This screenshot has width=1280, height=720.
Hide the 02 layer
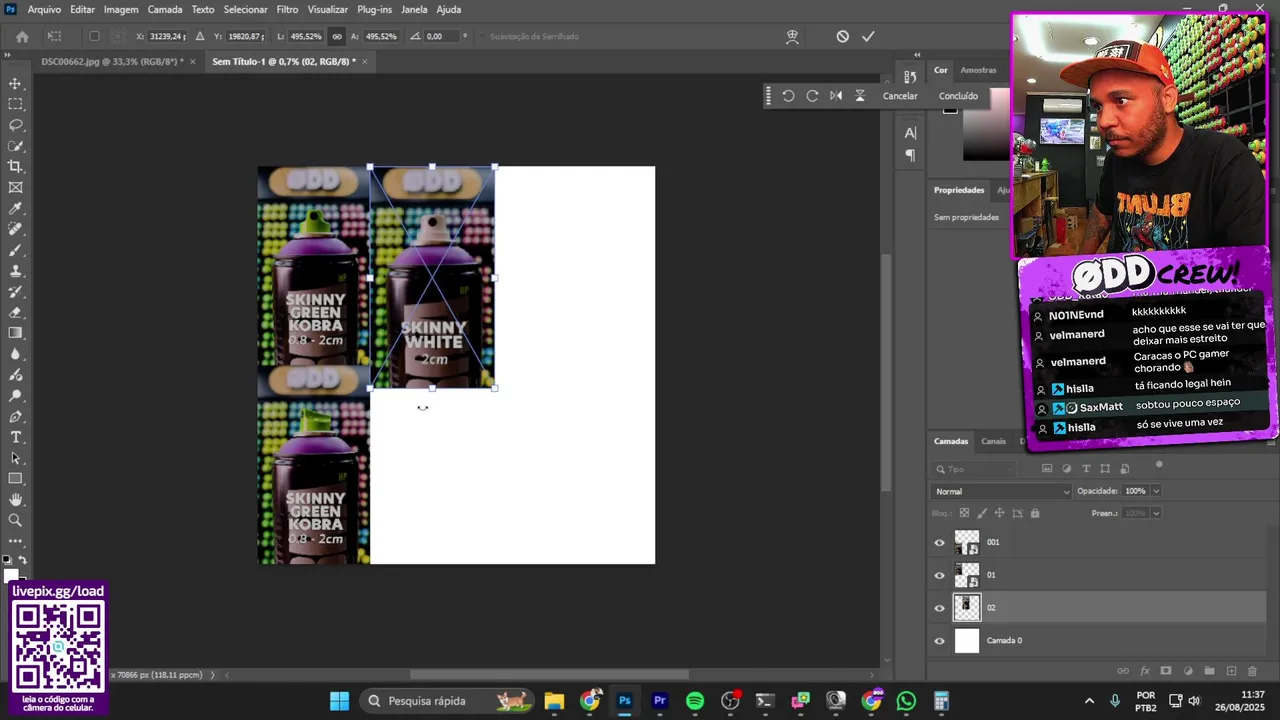tap(939, 608)
